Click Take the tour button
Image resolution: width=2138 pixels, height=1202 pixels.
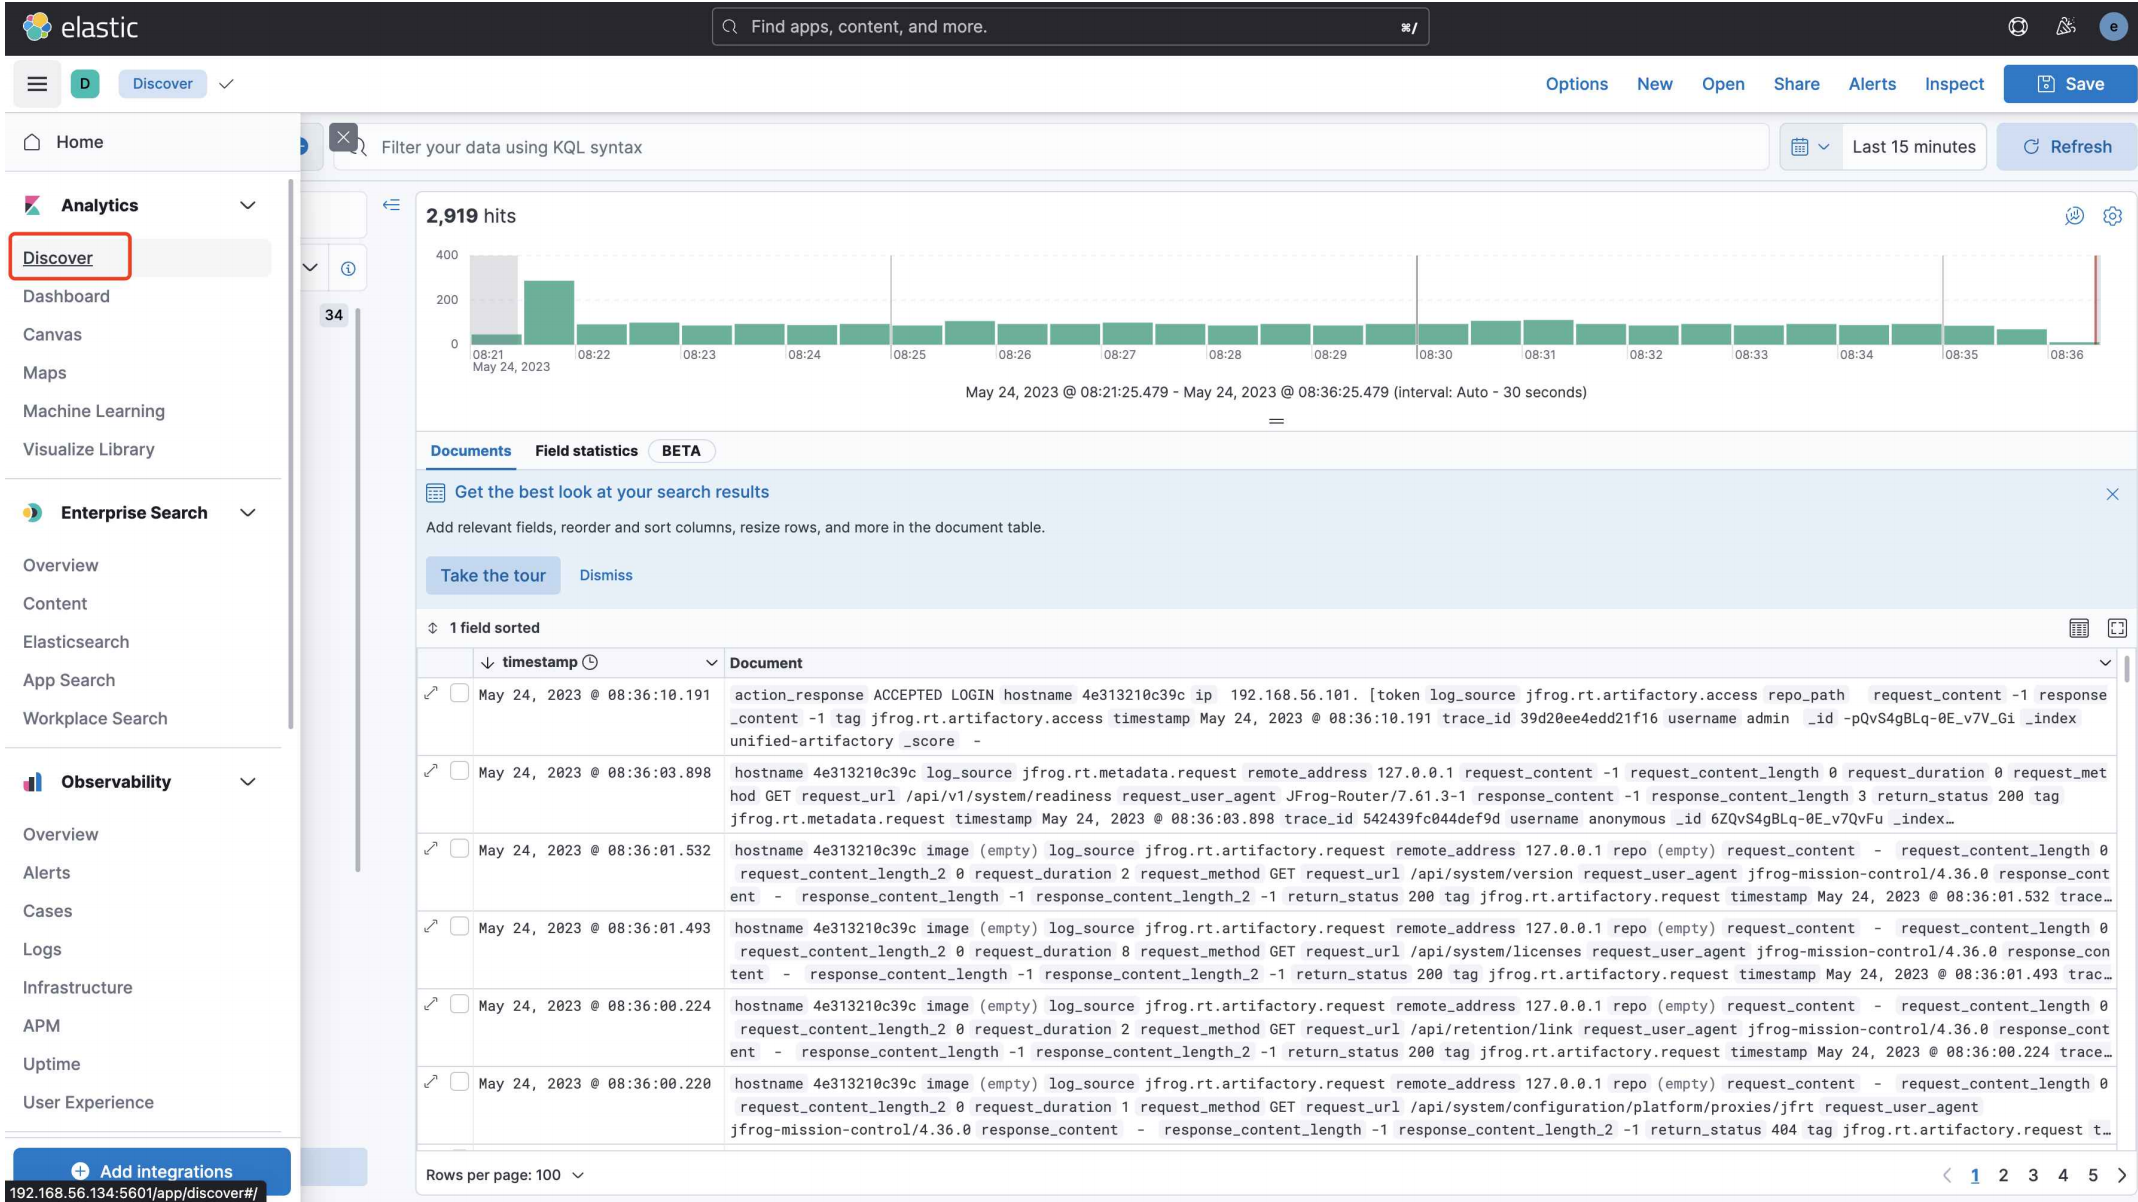click(493, 576)
